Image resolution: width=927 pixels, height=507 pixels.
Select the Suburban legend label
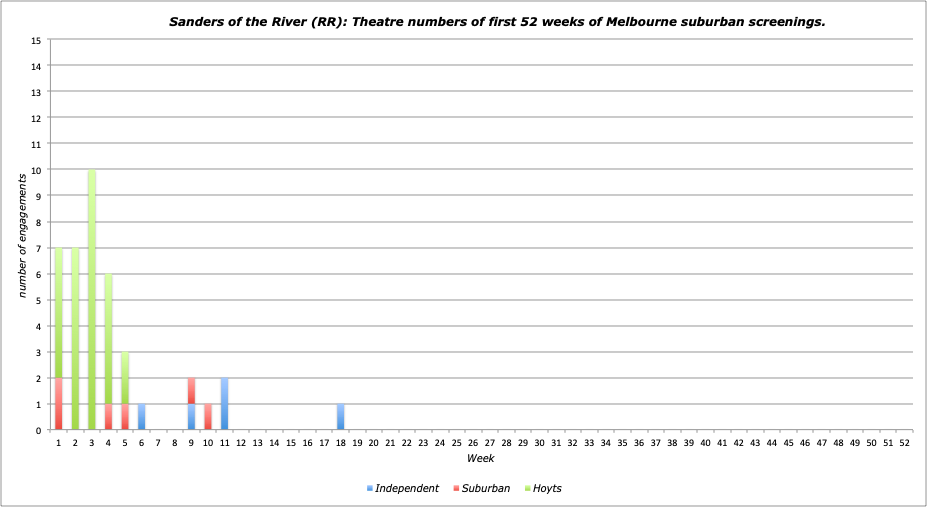coord(487,488)
